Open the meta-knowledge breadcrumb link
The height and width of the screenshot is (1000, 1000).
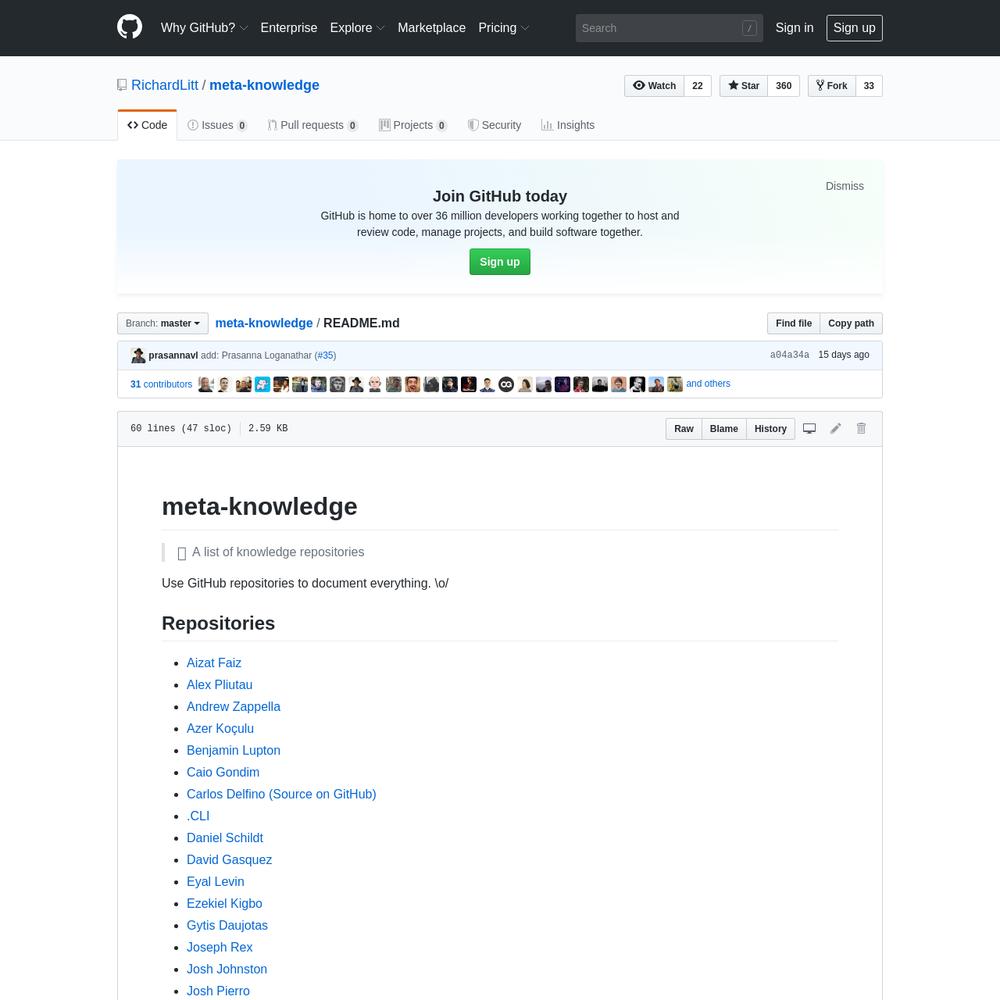coord(264,323)
